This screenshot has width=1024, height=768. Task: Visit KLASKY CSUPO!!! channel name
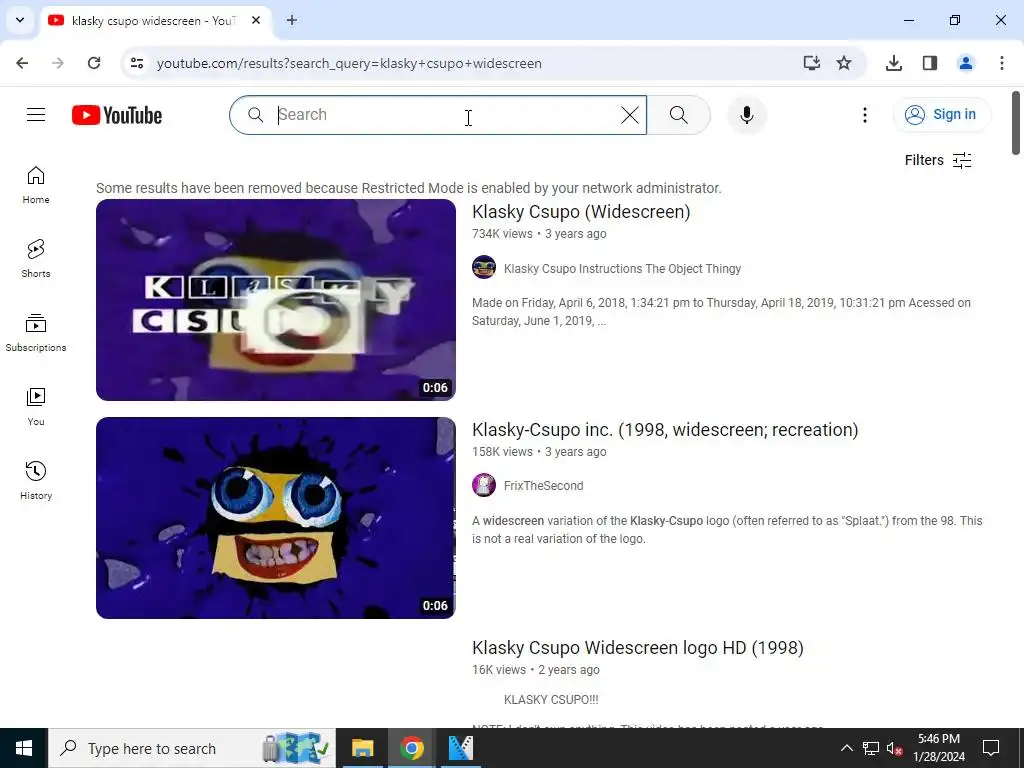[551, 699]
